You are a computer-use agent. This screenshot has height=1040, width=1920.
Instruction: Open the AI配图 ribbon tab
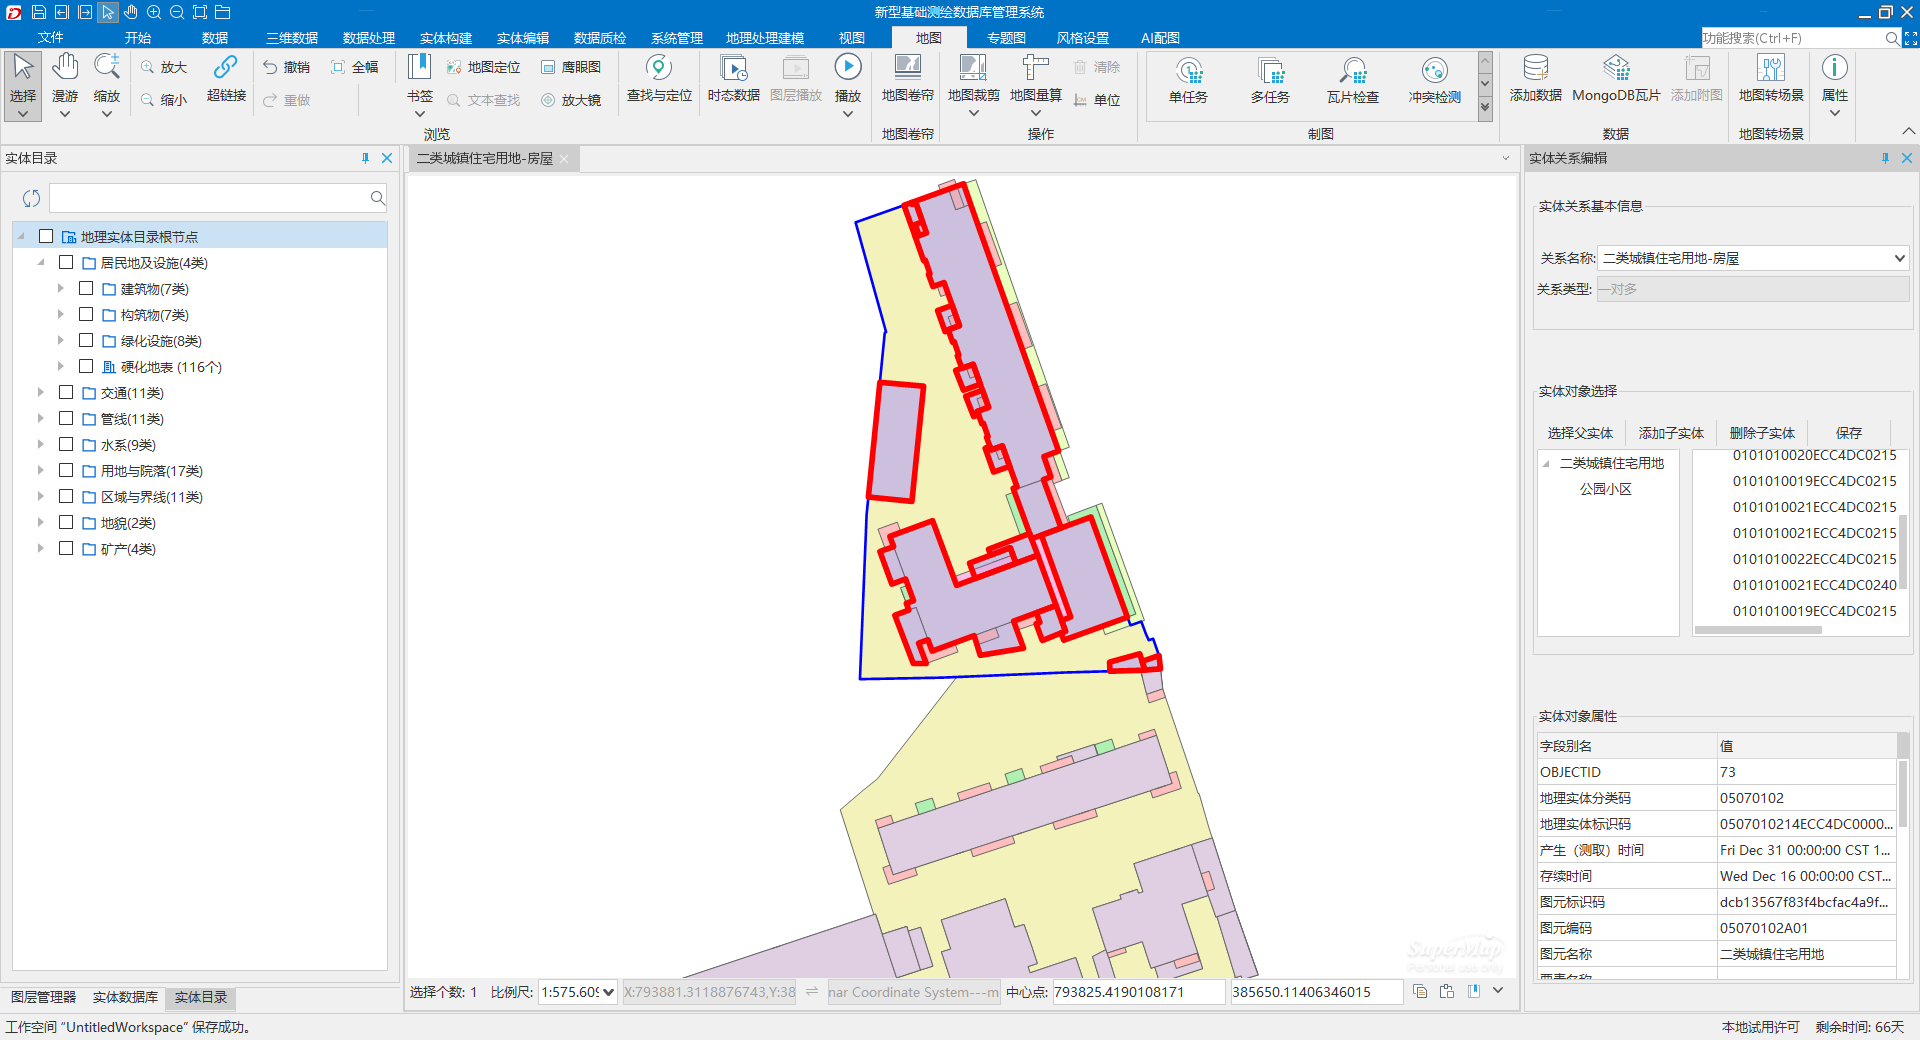(x=1160, y=38)
